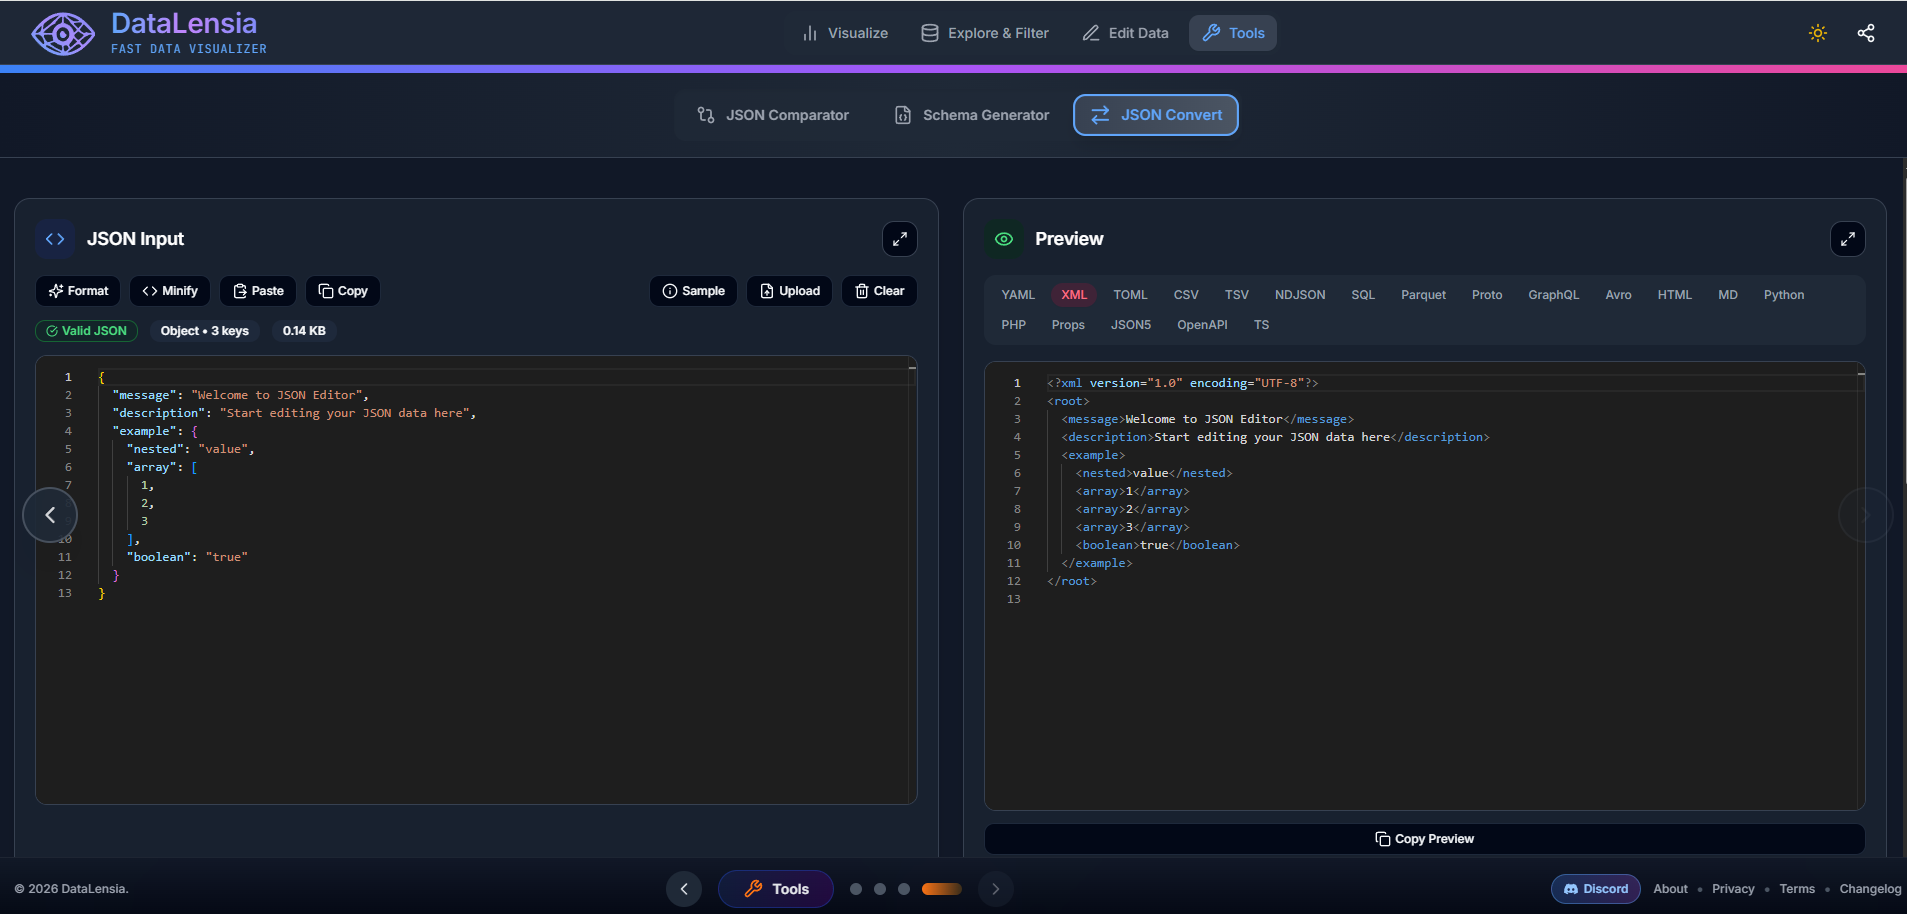Paste JSON from clipboard
Screen dimensions: 1907x914
tap(258, 291)
